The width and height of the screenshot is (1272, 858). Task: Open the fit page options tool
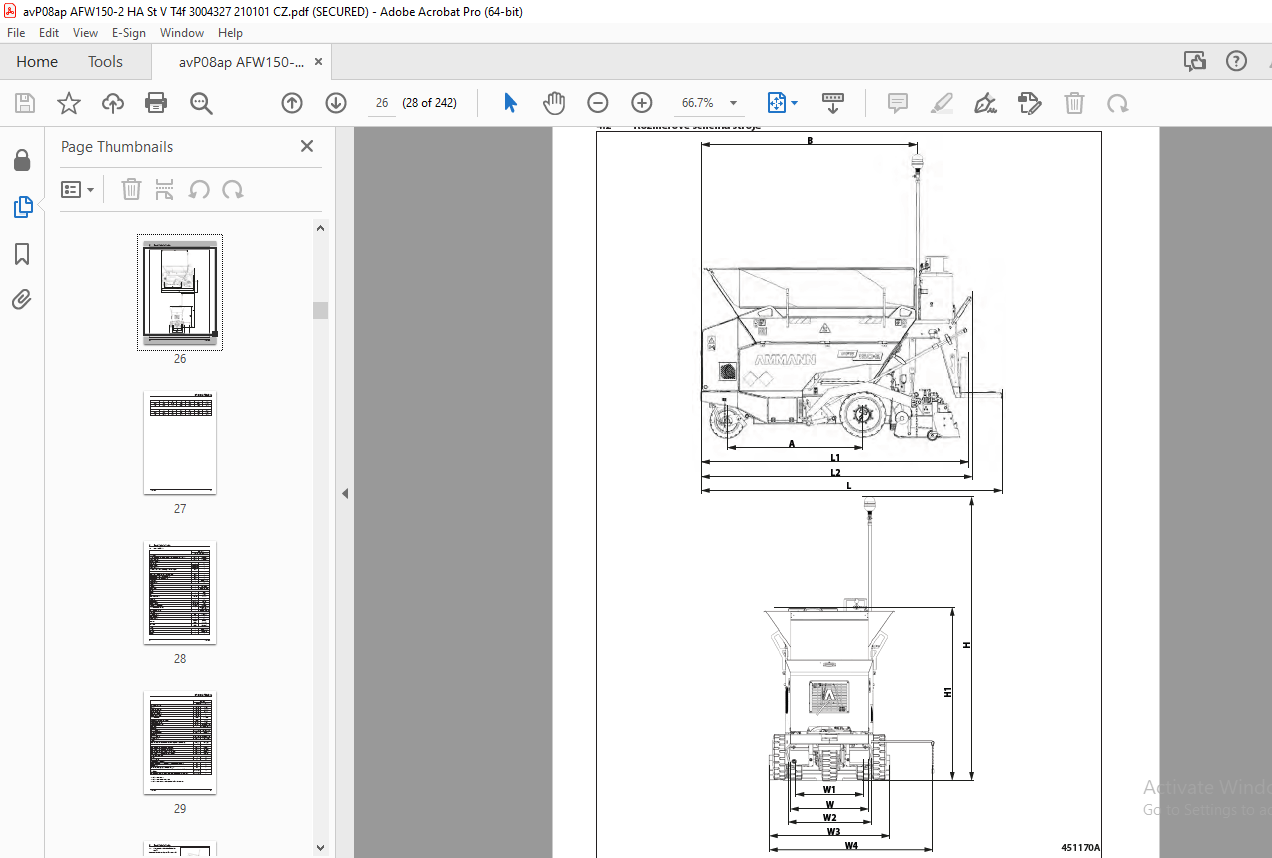coord(782,103)
